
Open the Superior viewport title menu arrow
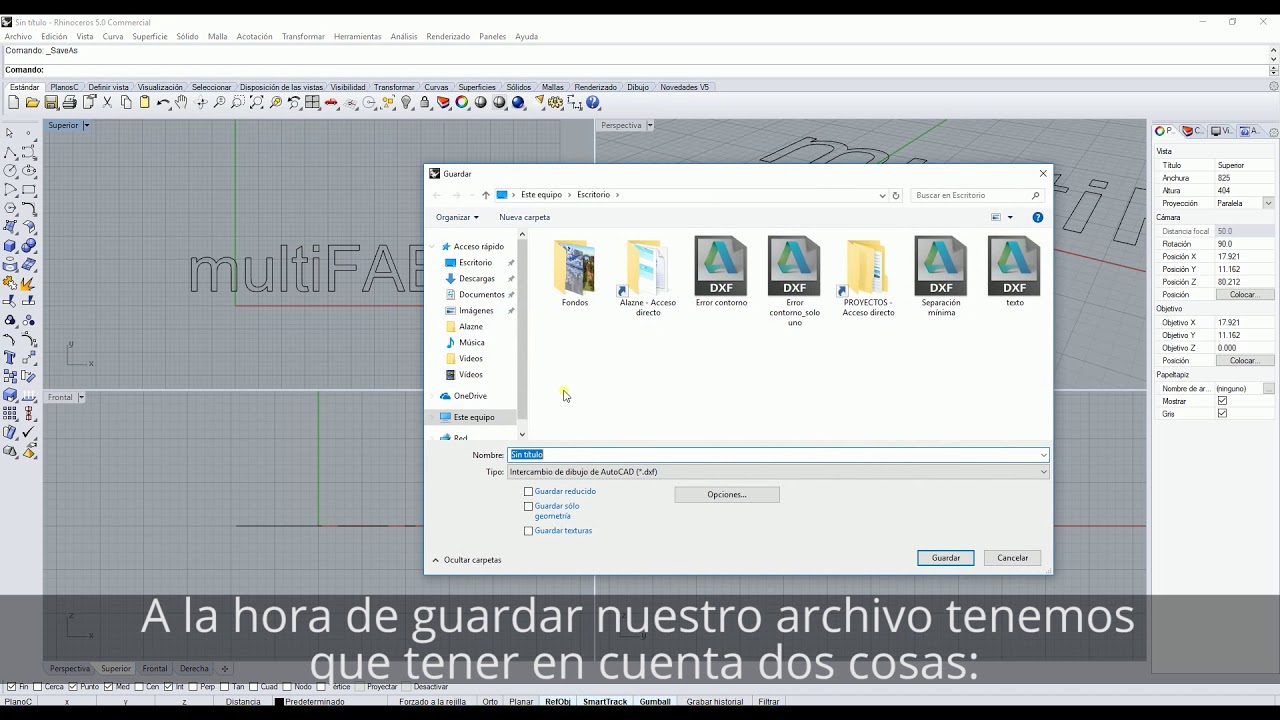tap(86, 125)
